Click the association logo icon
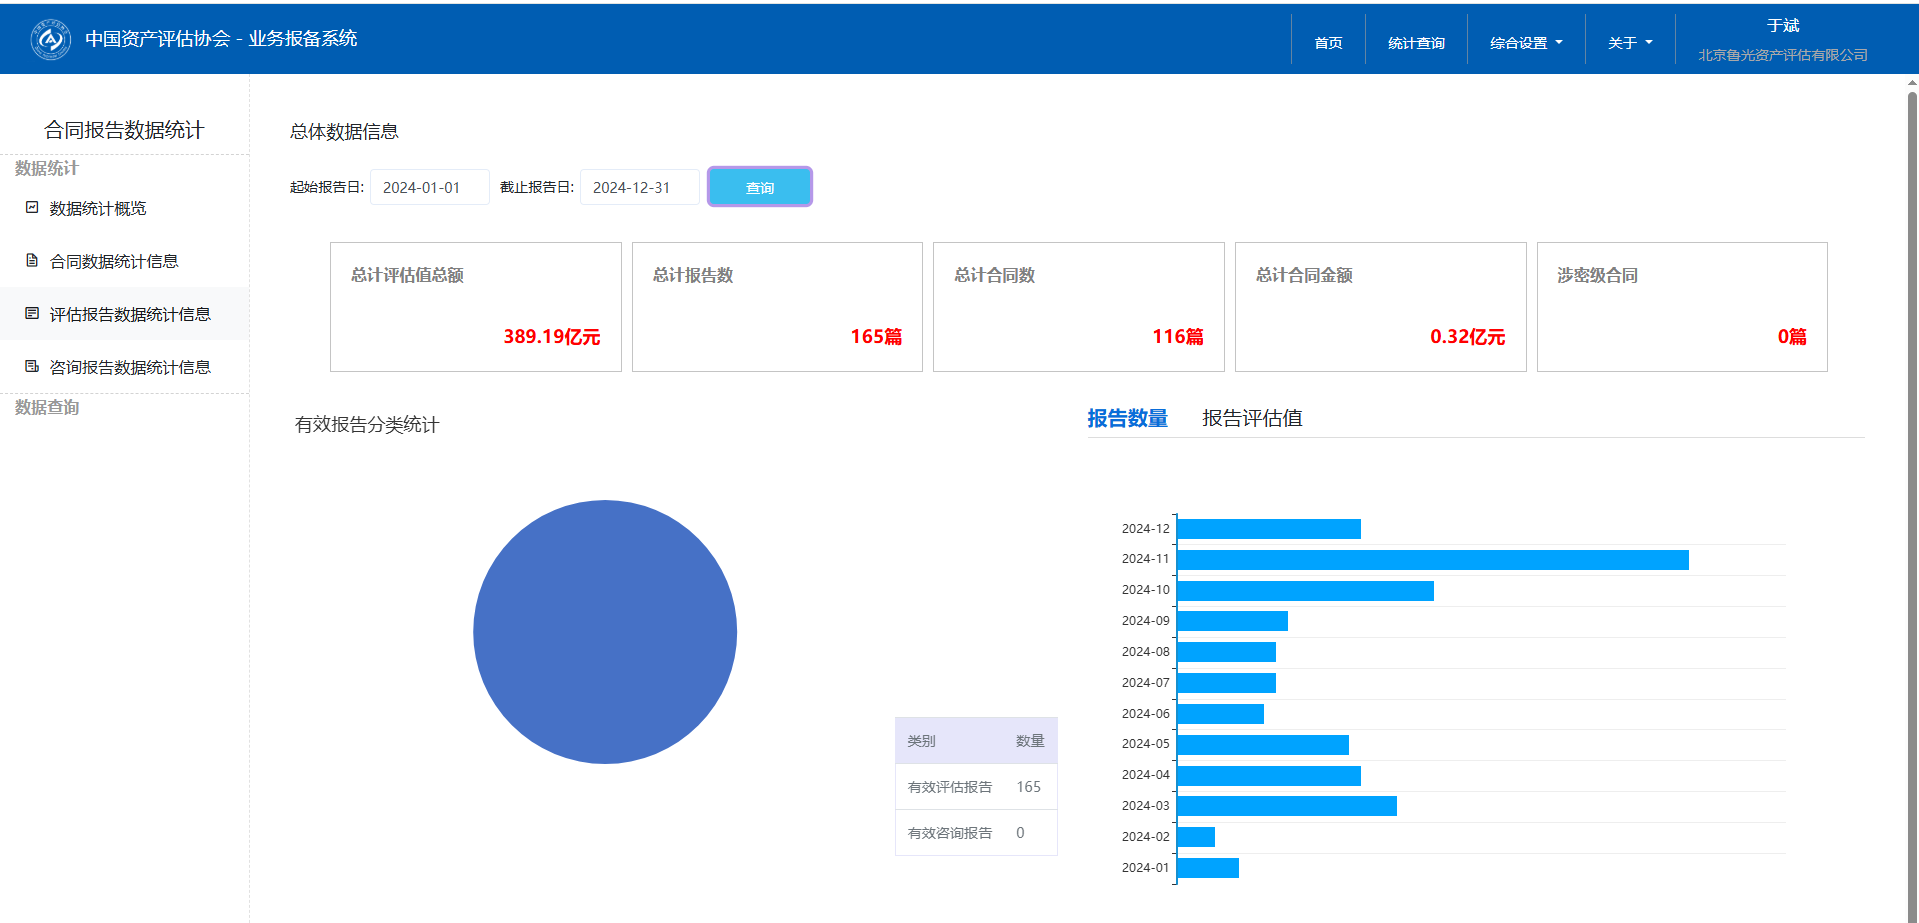1919x923 pixels. click(50, 40)
